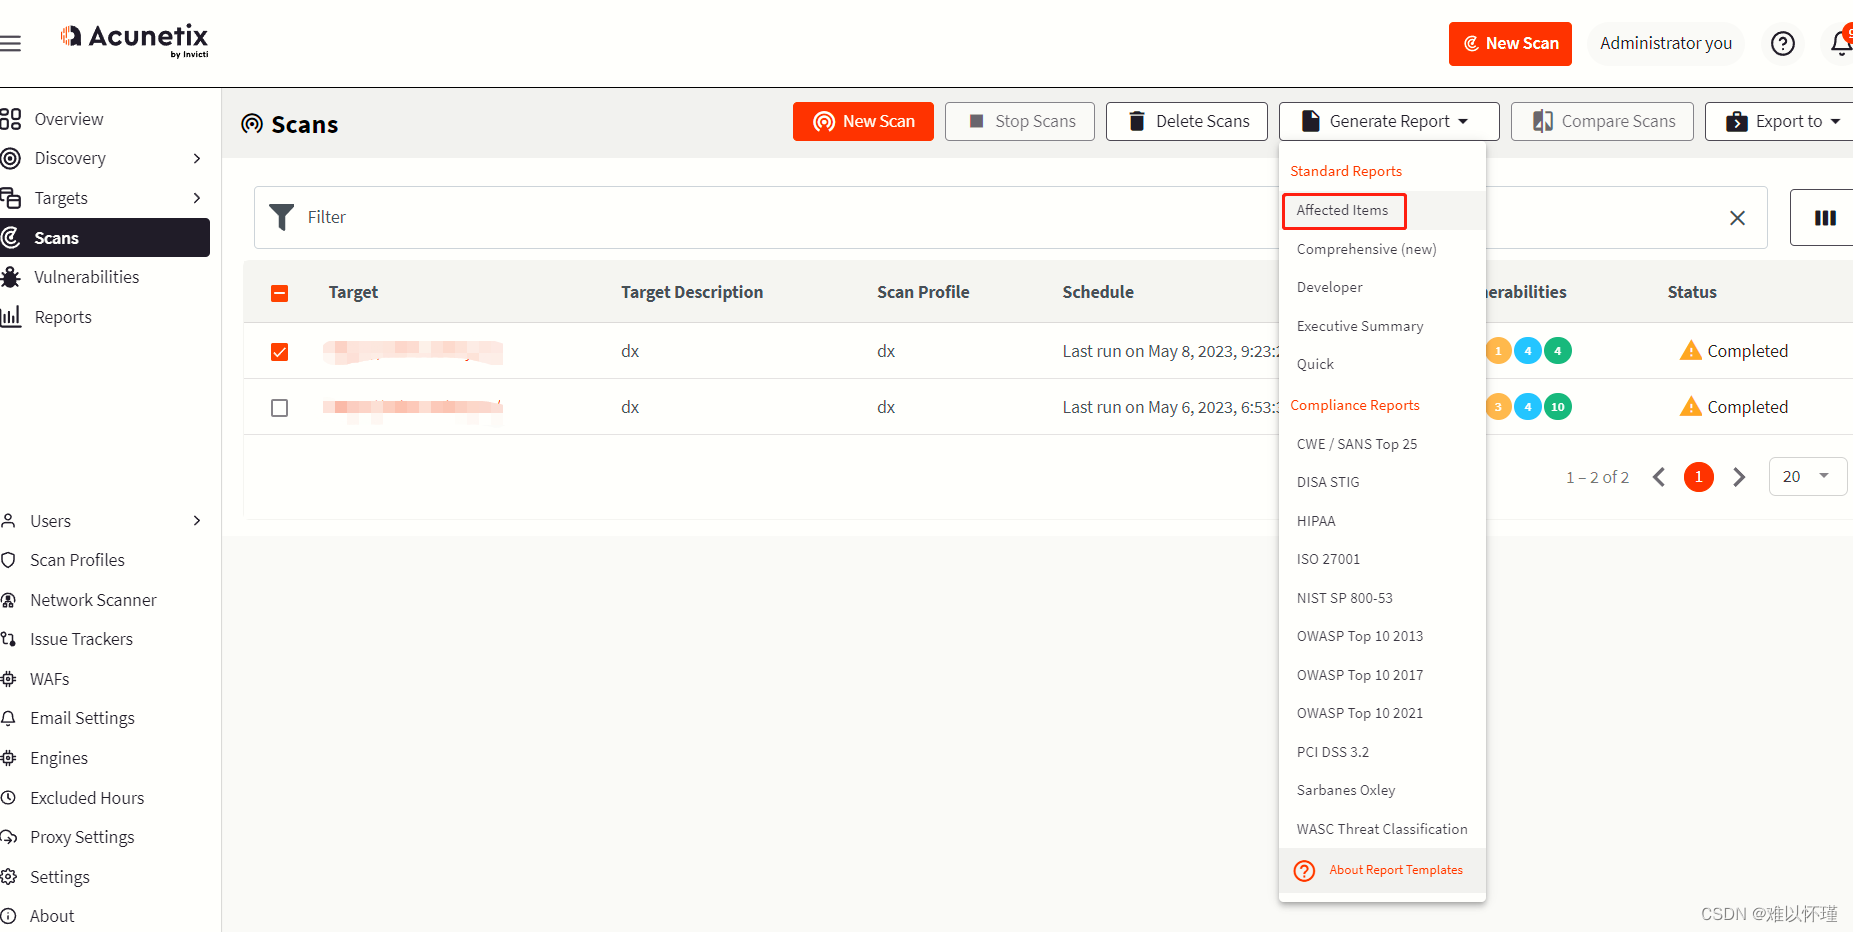Expand the Discovery submenu chevron
1853x932 pixels.
click(197, 158)
